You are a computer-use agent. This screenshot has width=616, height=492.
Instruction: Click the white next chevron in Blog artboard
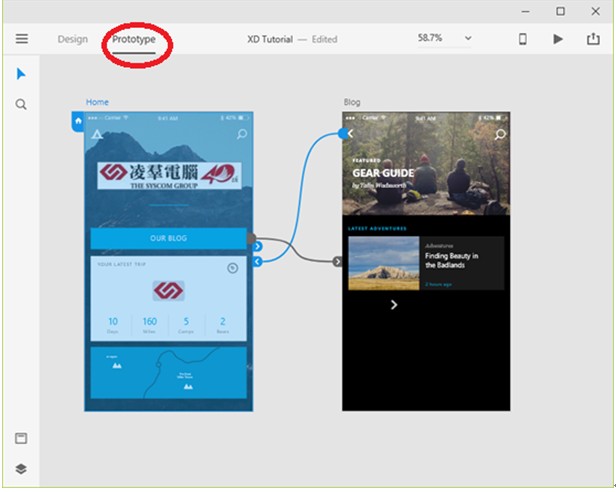click(x=394, y=305)
